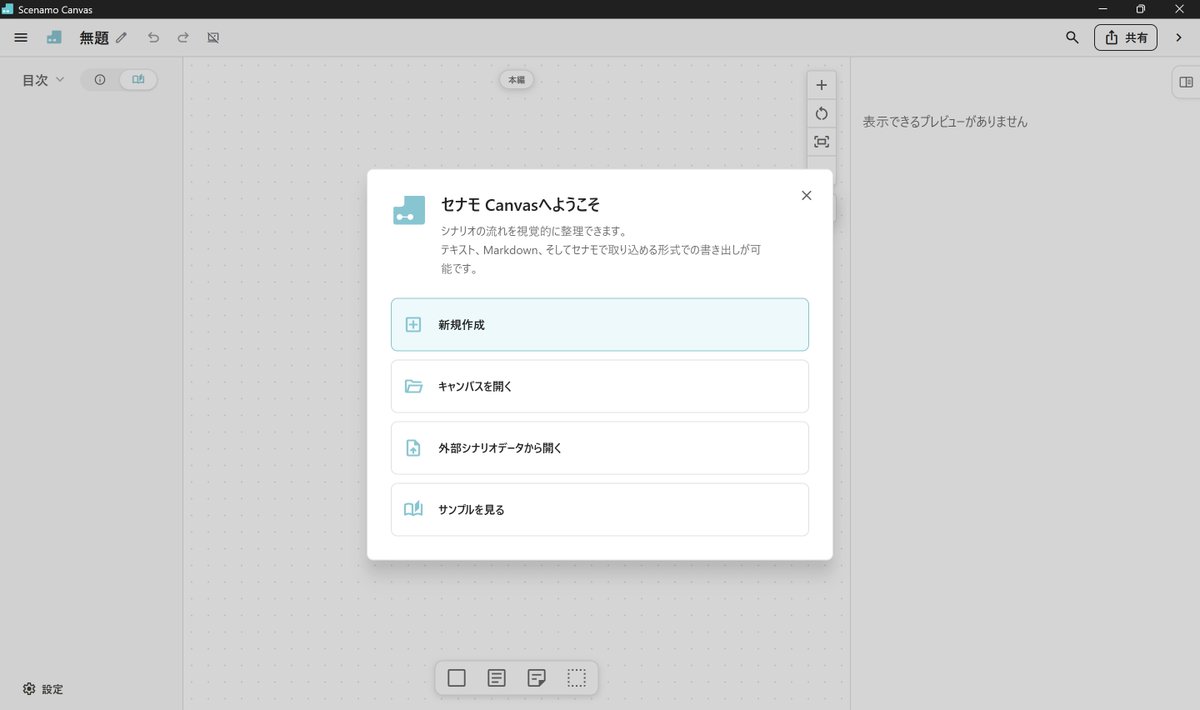Select the blank square node tool
The image size is (1200, 710).
(457, 678)
